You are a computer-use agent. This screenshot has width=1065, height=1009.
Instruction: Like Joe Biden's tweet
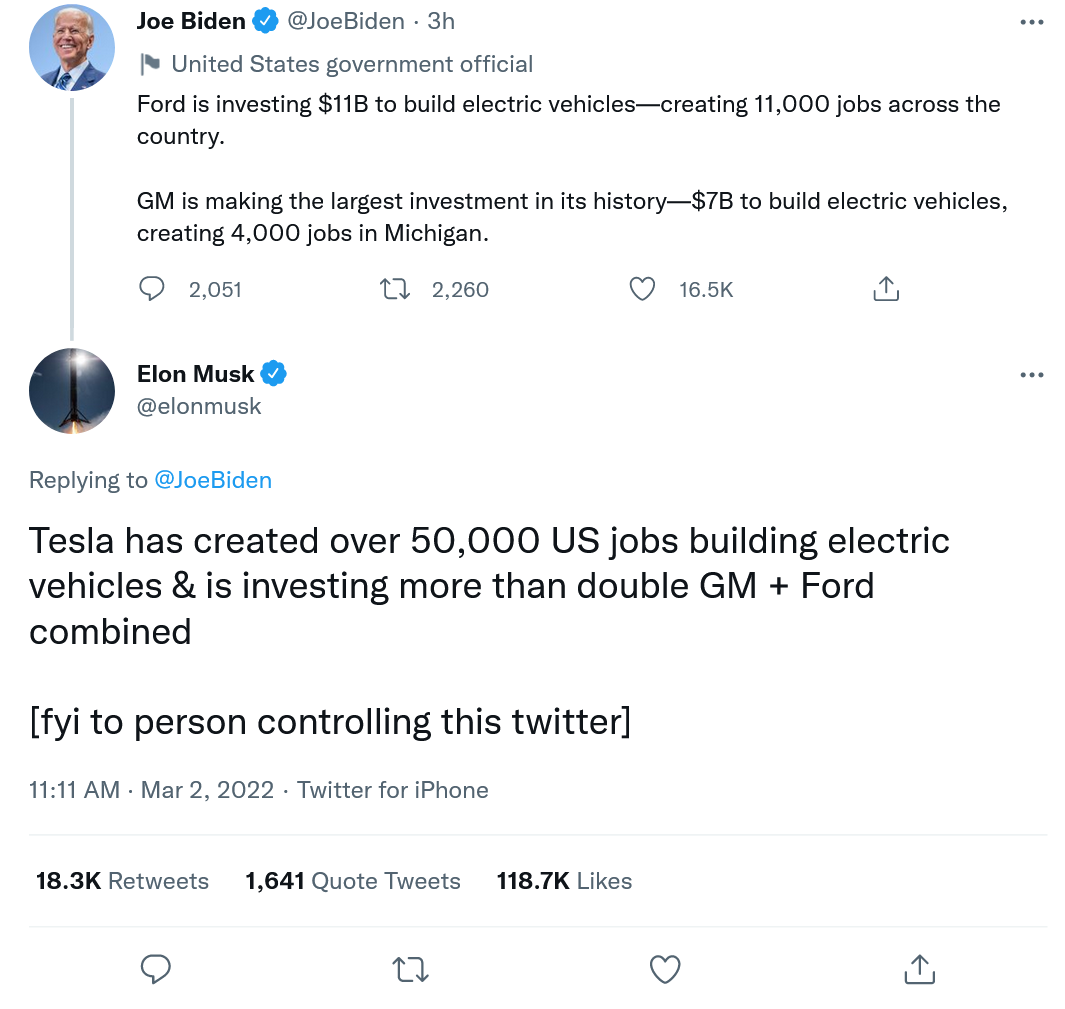642,289
